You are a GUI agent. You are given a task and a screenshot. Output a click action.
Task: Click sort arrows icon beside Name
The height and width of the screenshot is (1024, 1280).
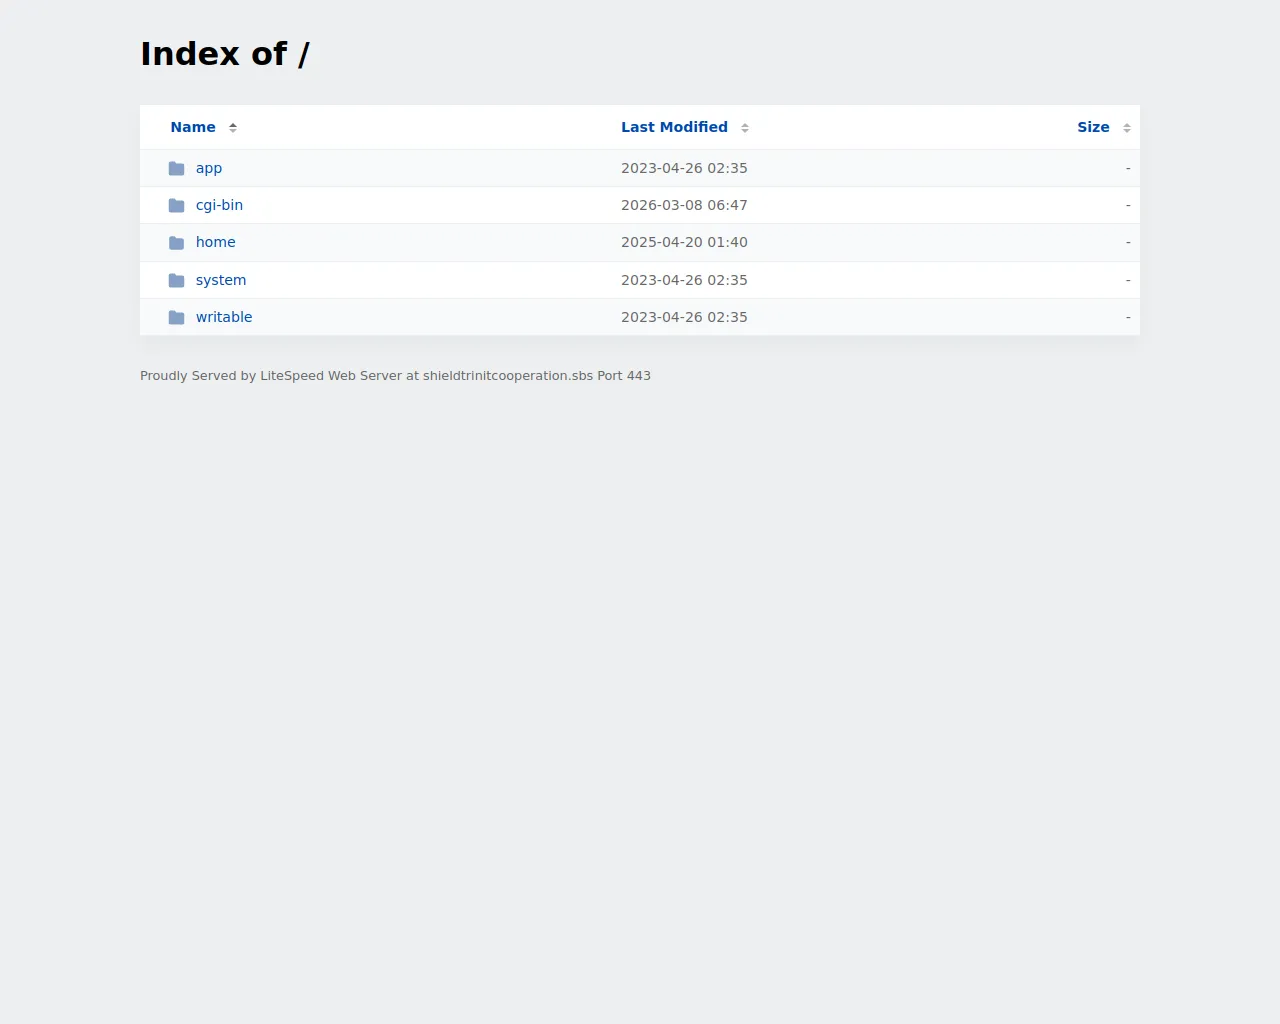click(x=233, y=127)
